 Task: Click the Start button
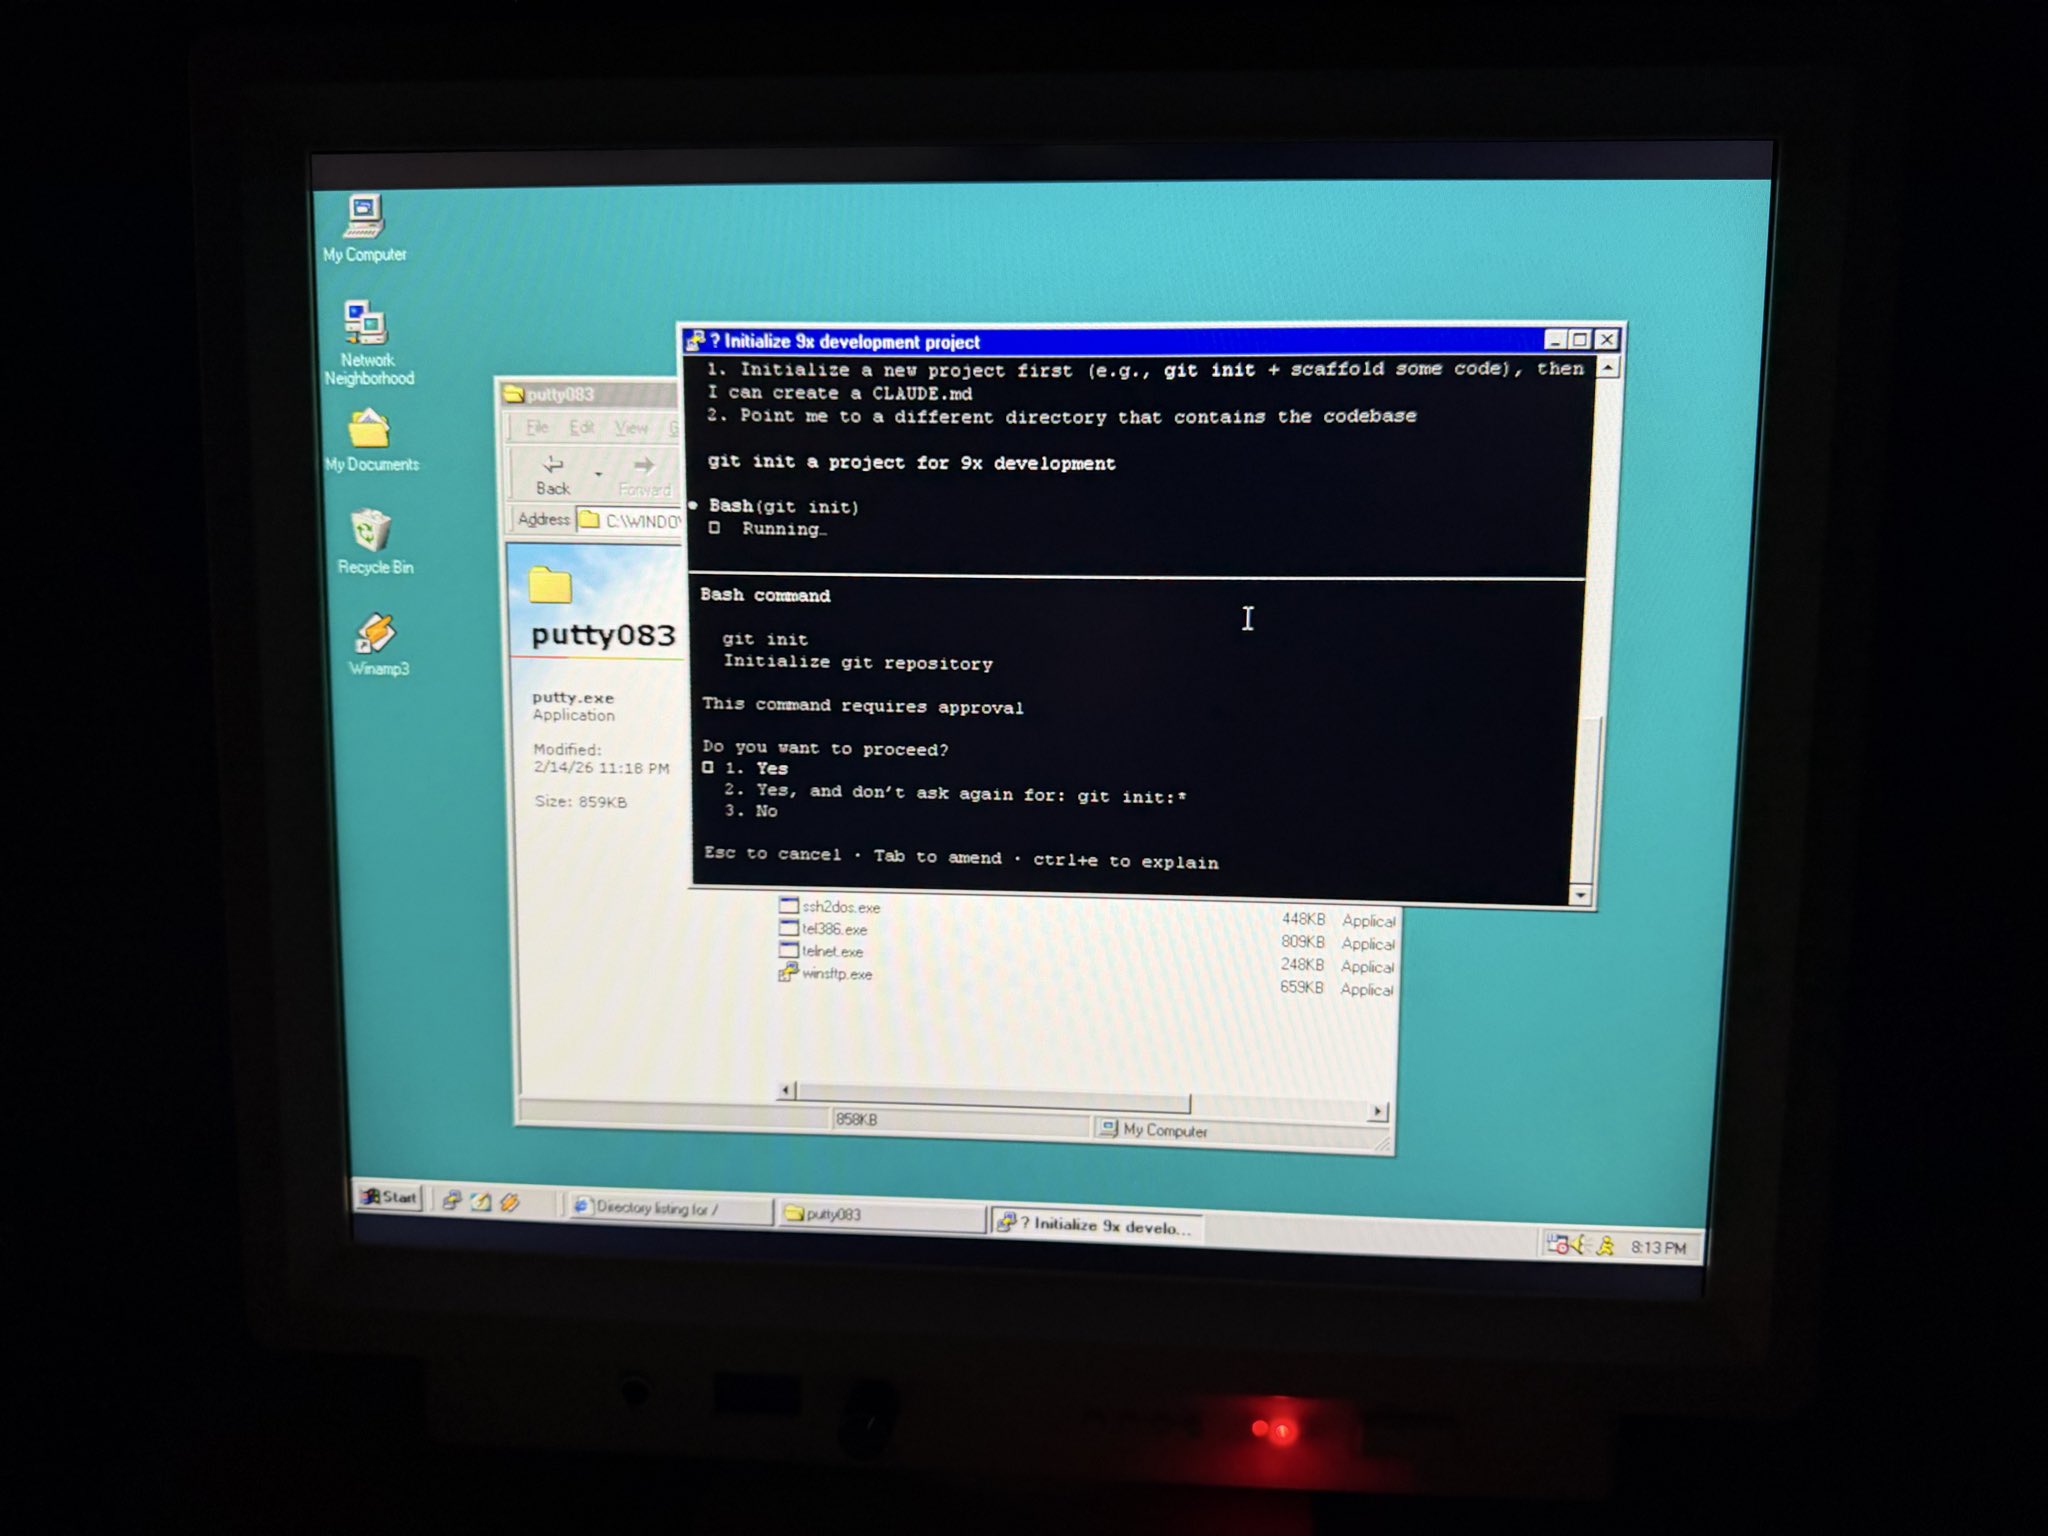pyautogui.click(x=389, y=1197)
